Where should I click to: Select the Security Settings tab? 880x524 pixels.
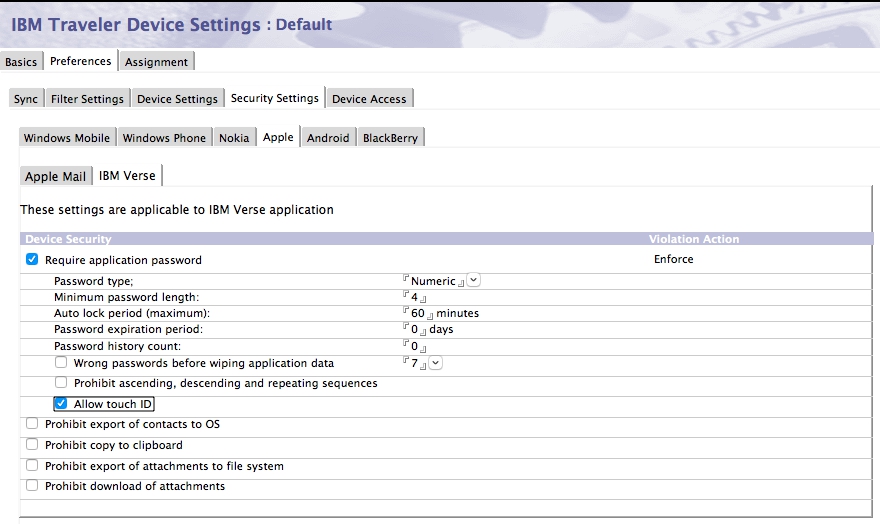pyautogui.click(x=275, y=98)
